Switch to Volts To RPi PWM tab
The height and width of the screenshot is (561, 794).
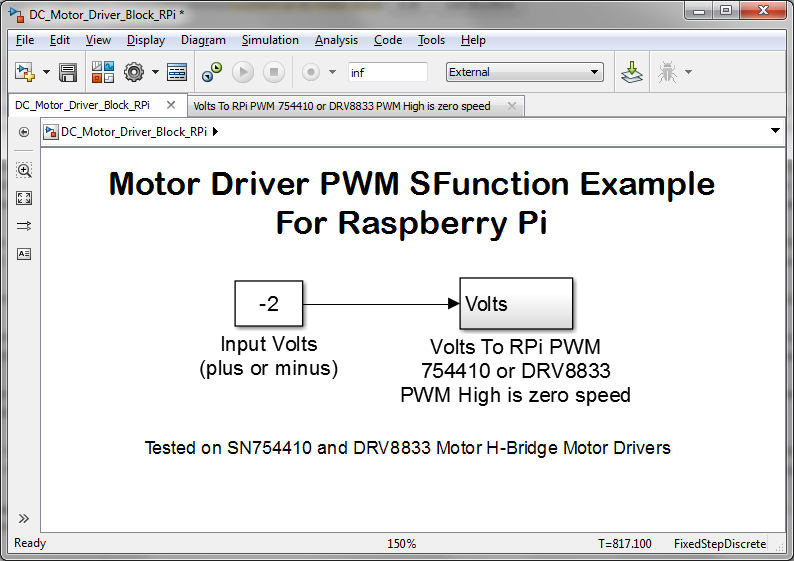point(343,105)
